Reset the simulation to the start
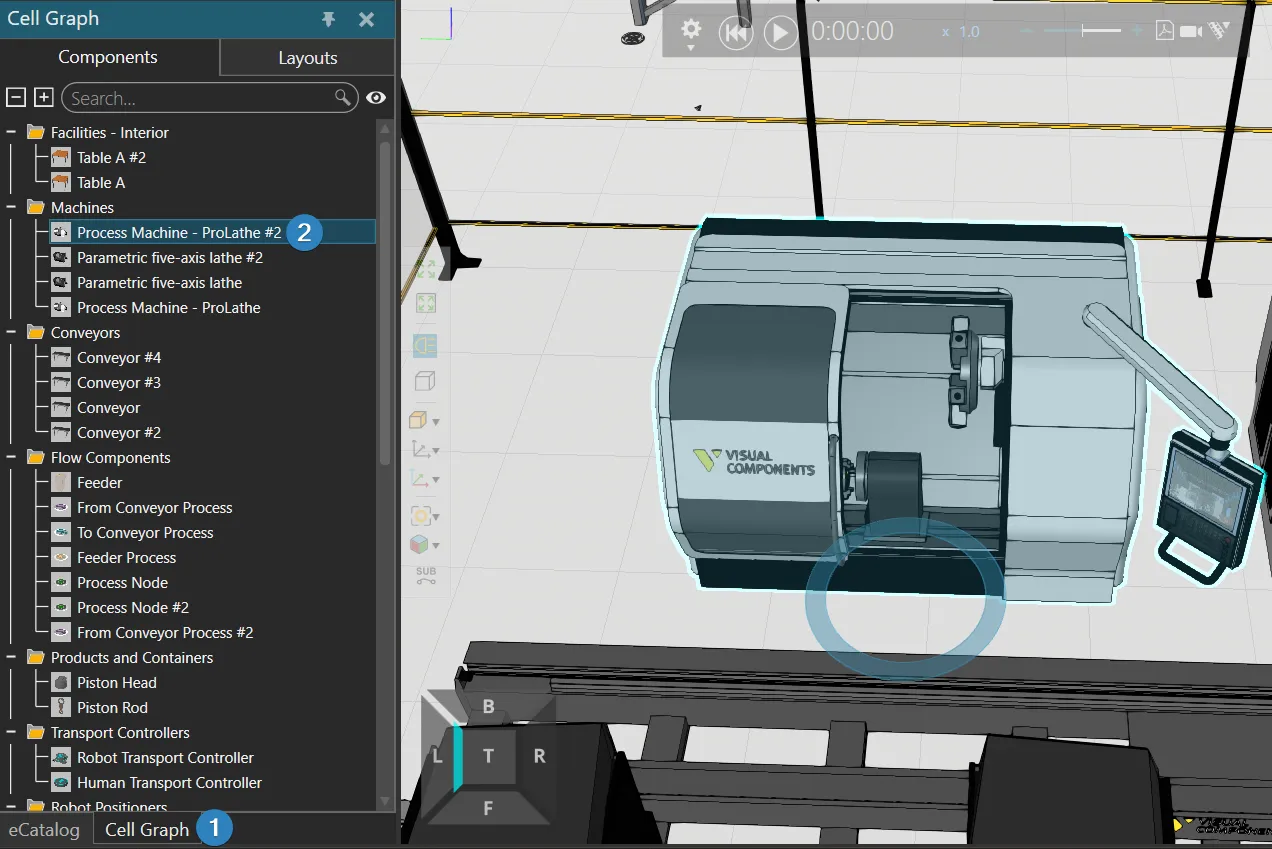Viewport: 1272px width, 849px height. point(735,33)
